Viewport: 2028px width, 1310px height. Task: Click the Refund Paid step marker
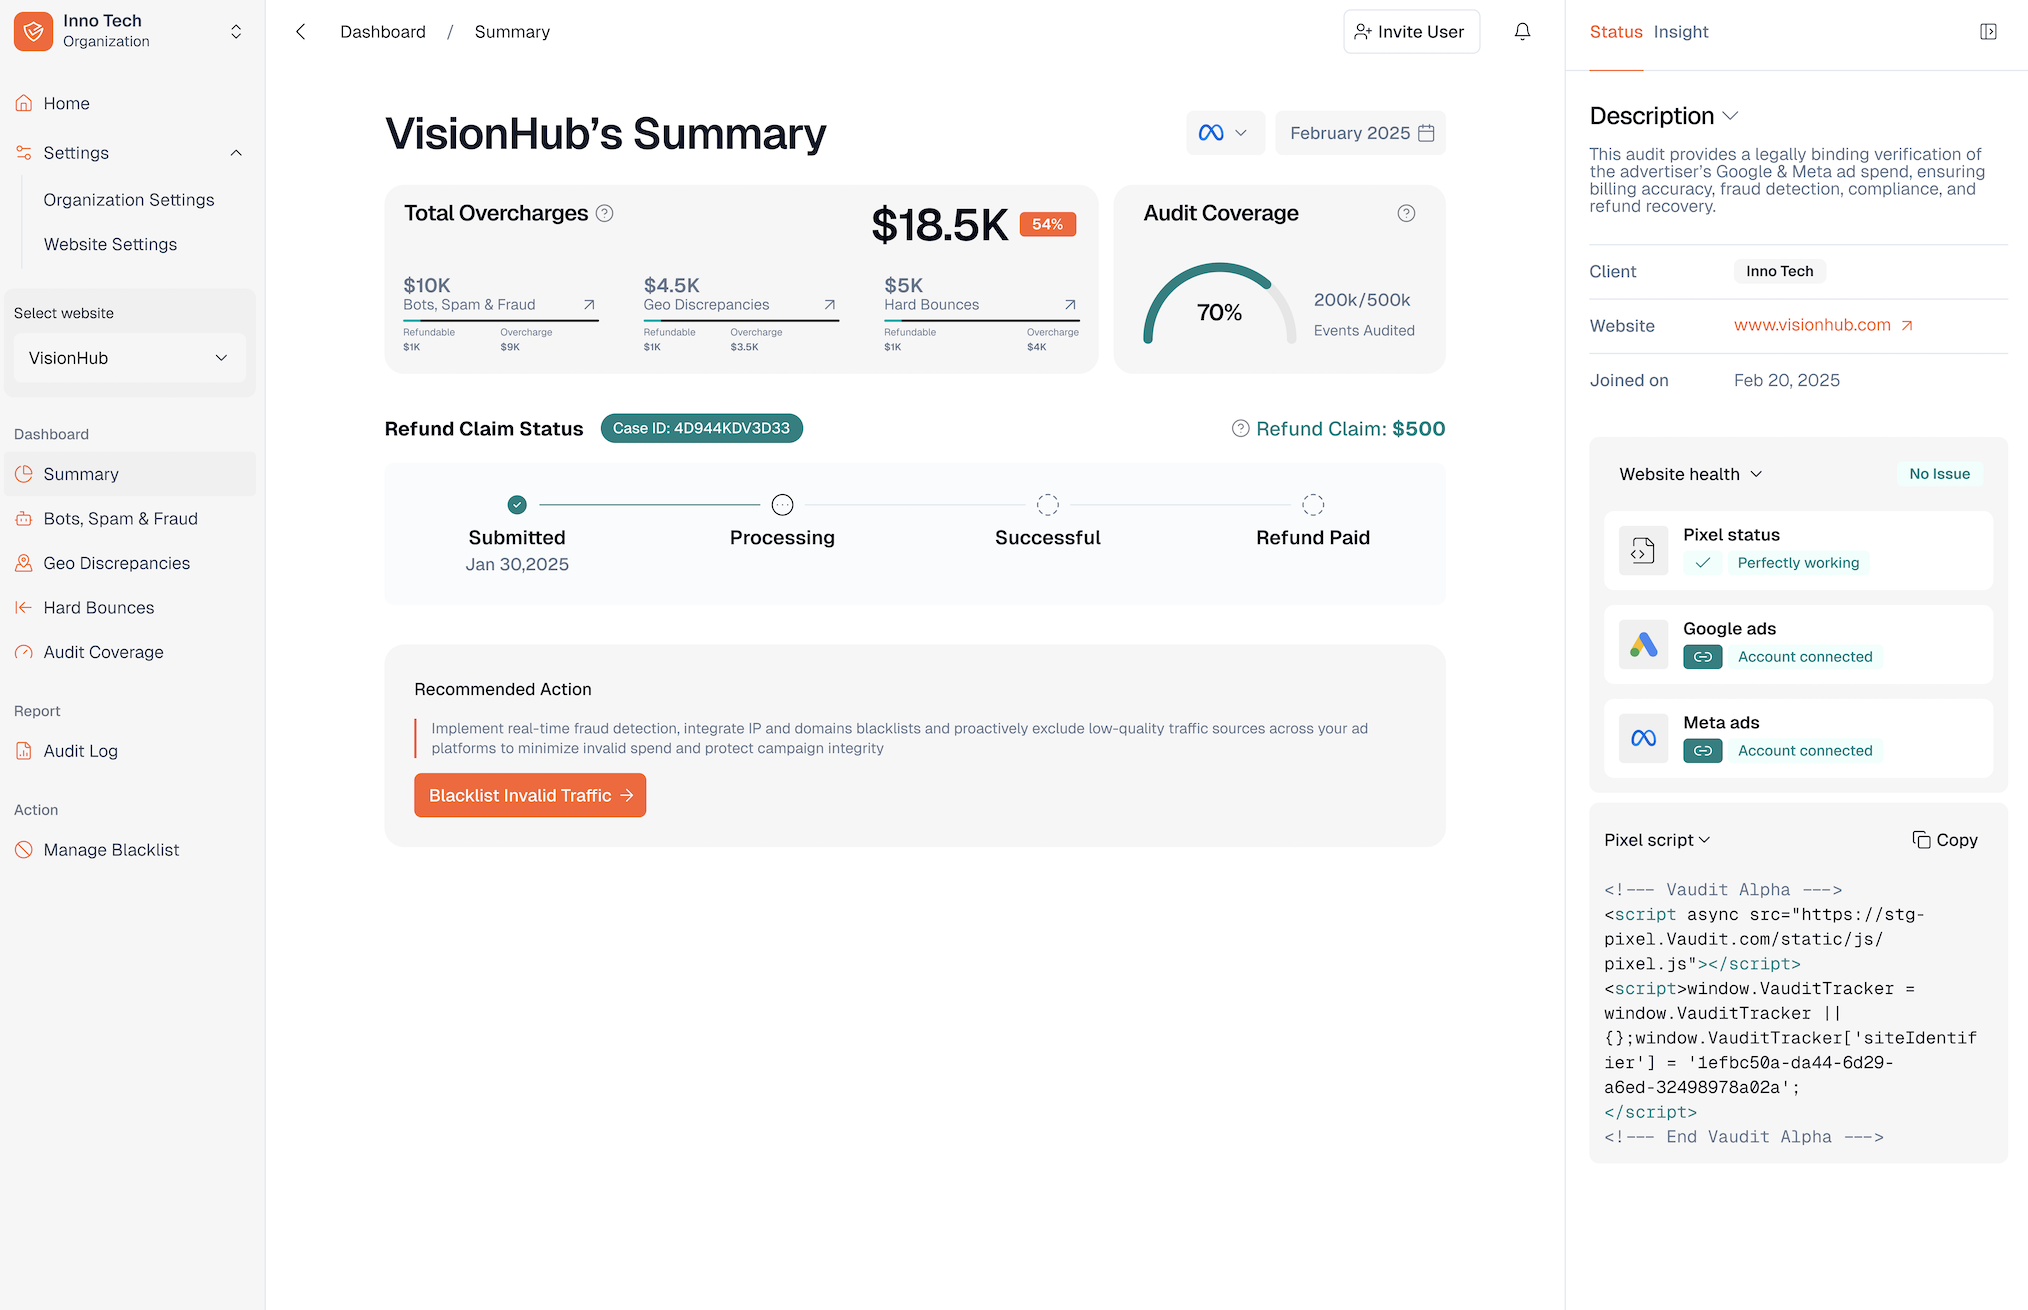[x=1313, y=505]
